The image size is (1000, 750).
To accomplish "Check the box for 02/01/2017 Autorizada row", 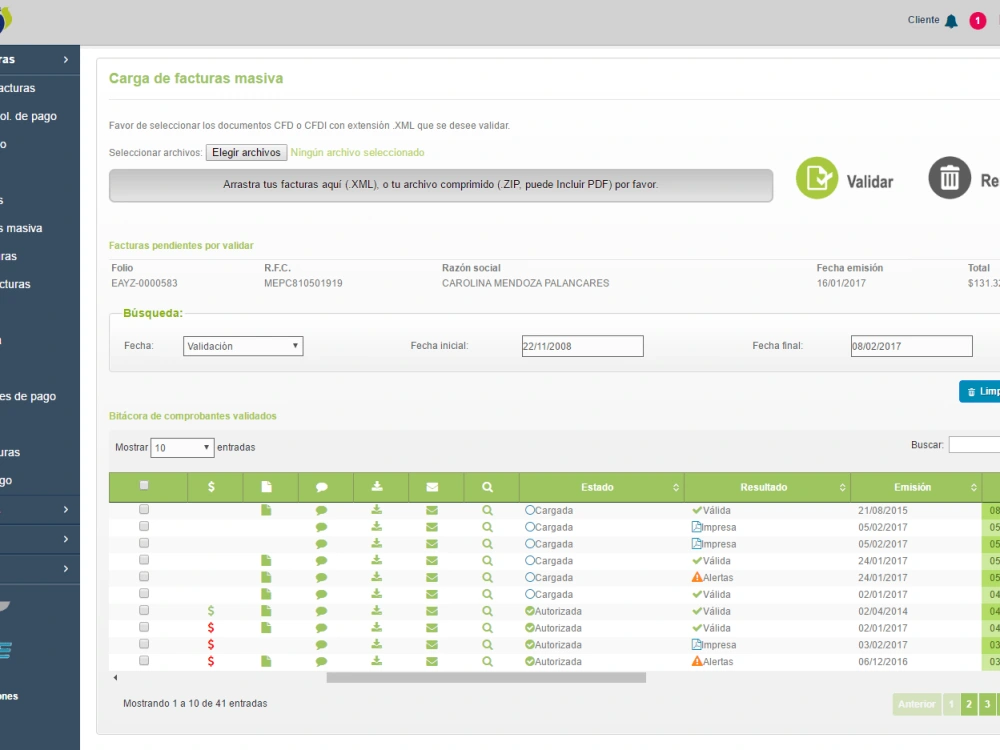I will tap(144, 626).
